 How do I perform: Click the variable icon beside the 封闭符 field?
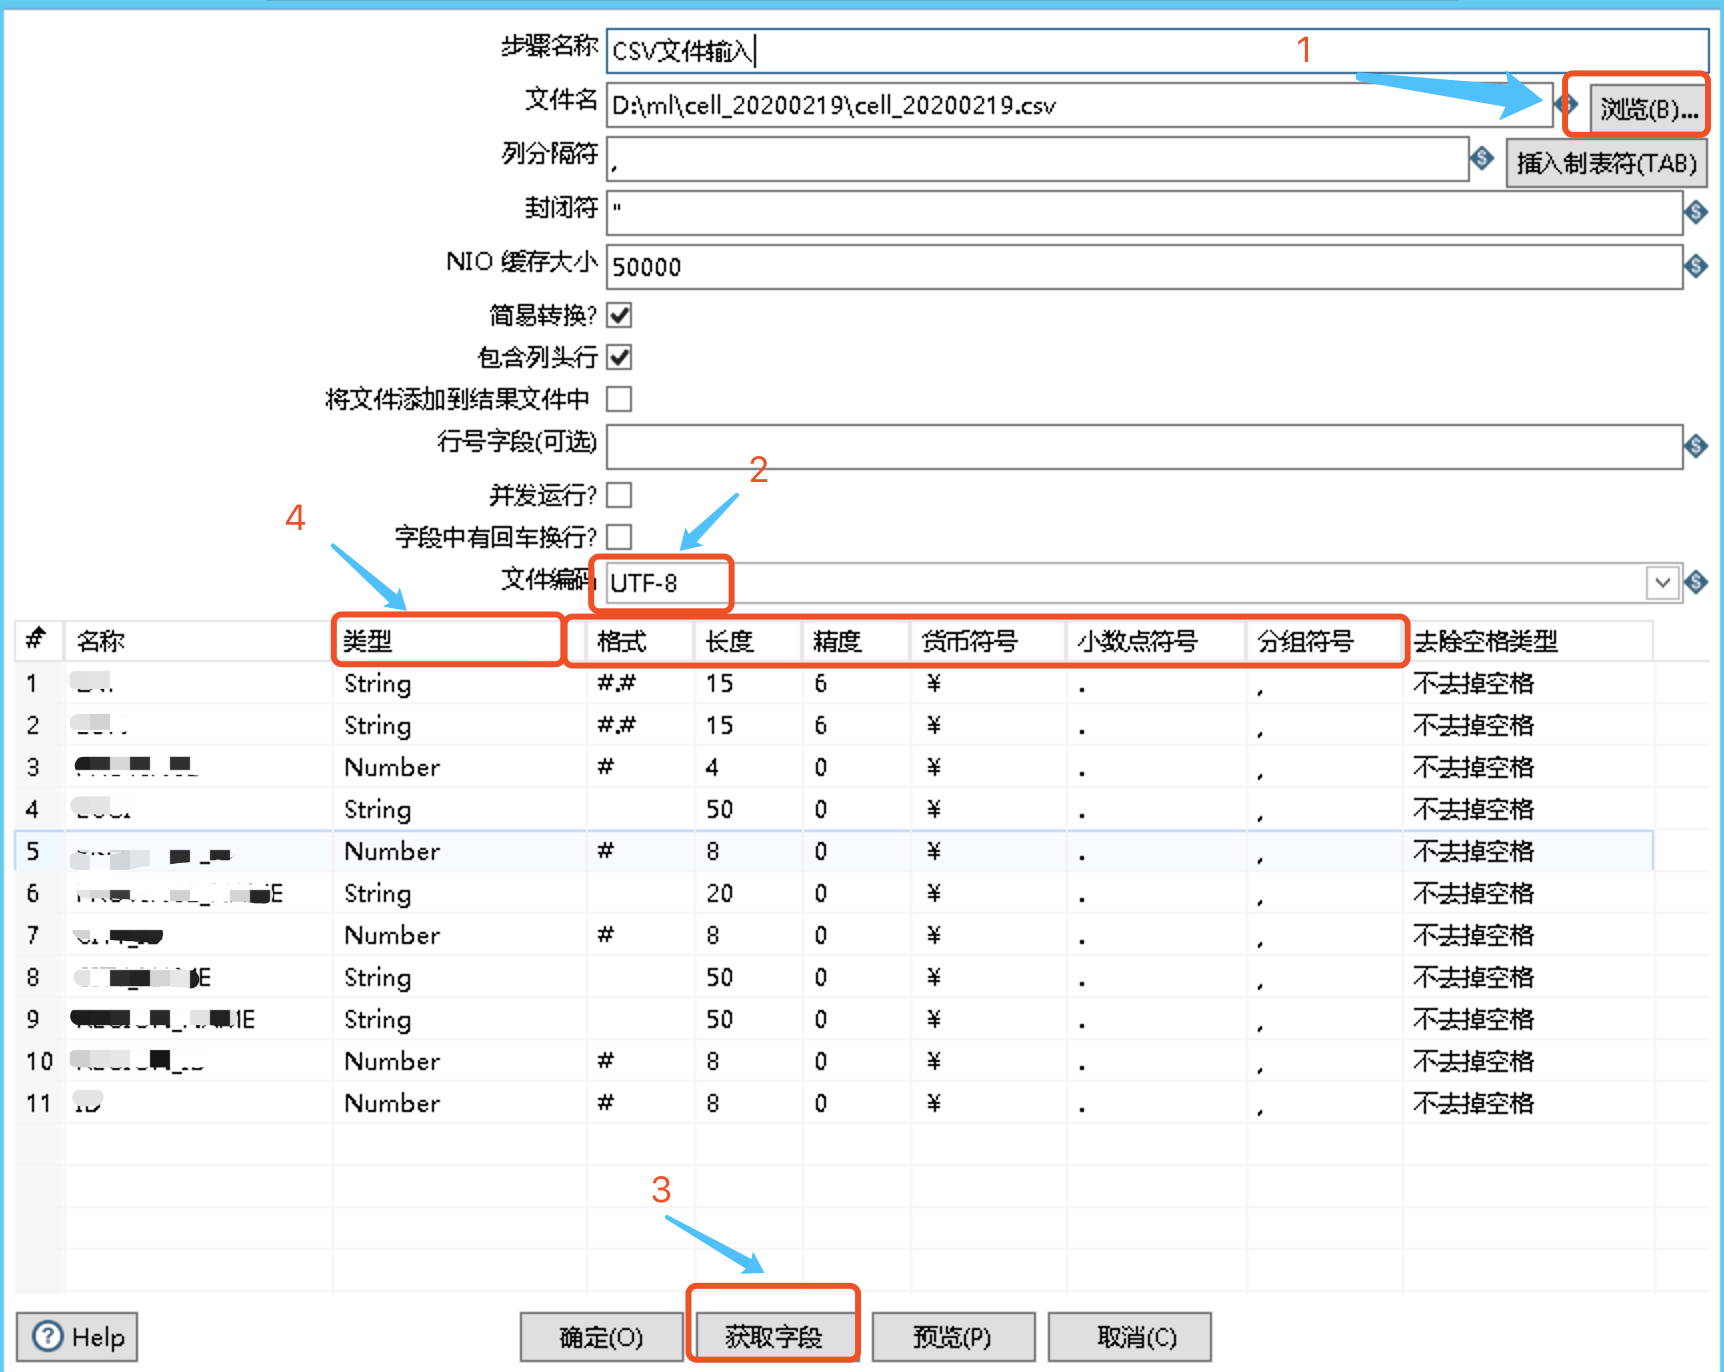click(1696, 212)
